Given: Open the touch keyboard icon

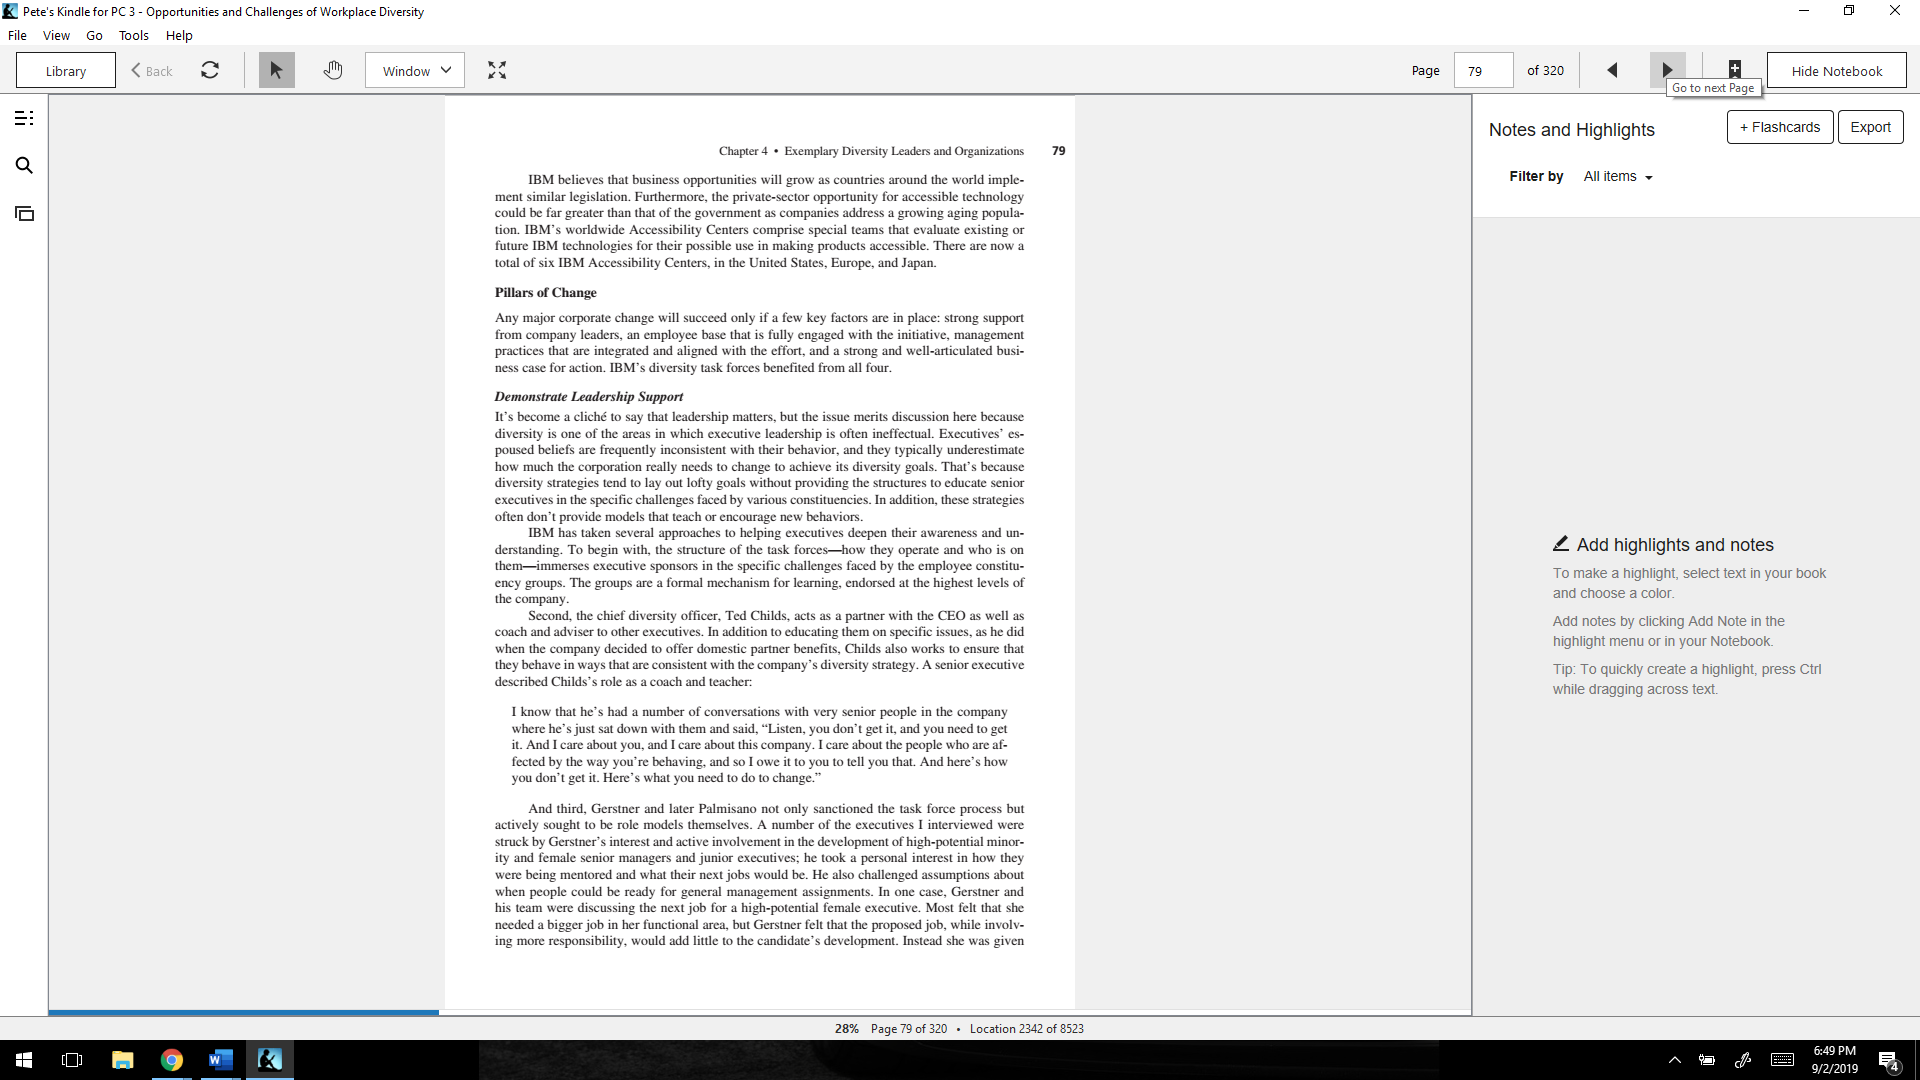Looking at the screenshot, I should coord(1782,1060).
